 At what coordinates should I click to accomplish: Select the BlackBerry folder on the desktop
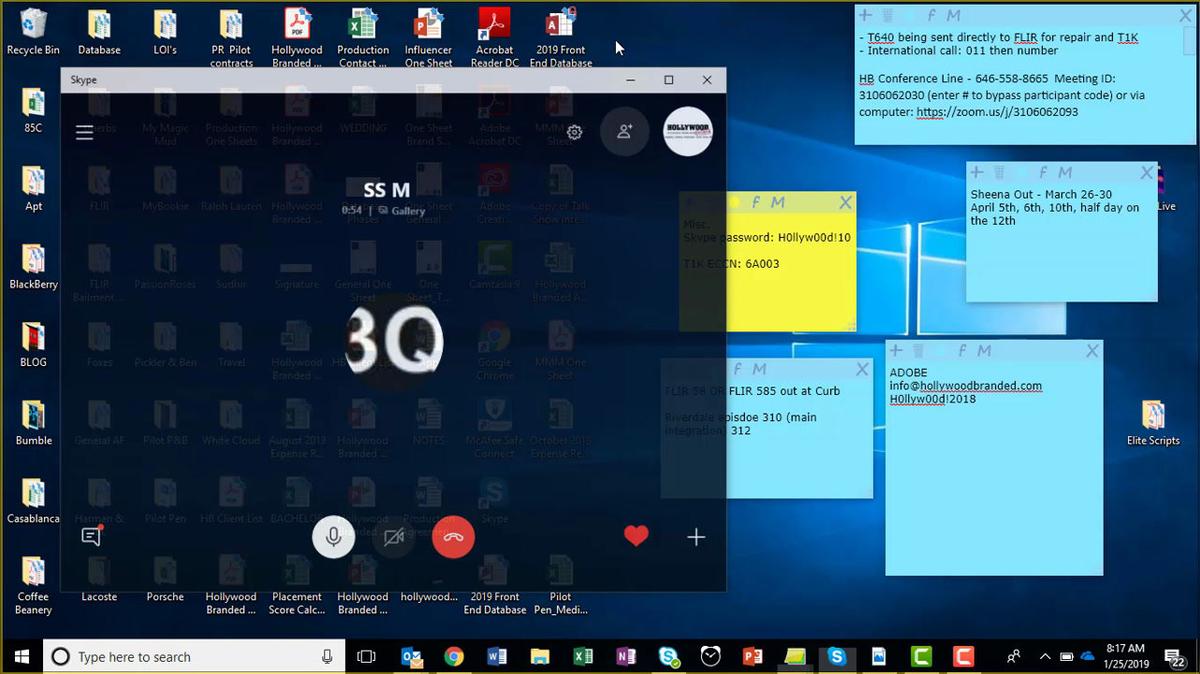pos(33,266)
